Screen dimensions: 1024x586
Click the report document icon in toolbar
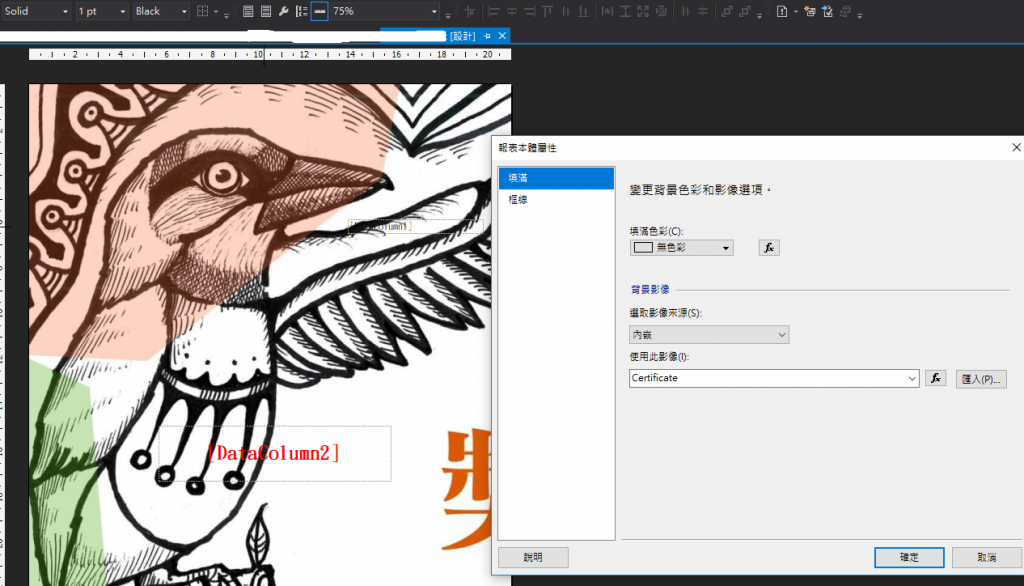coord(782,11)
